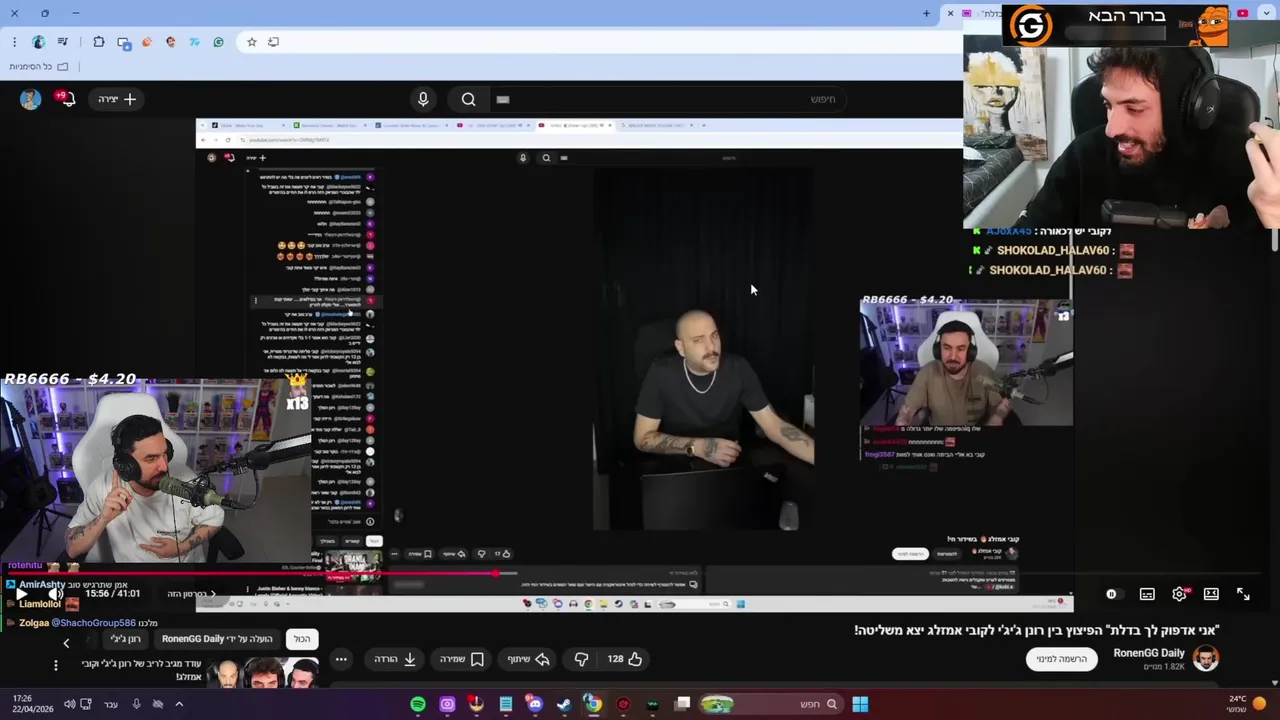Open Spotify from the taskbar
The image size is (1280, 720).
point(418,704)
